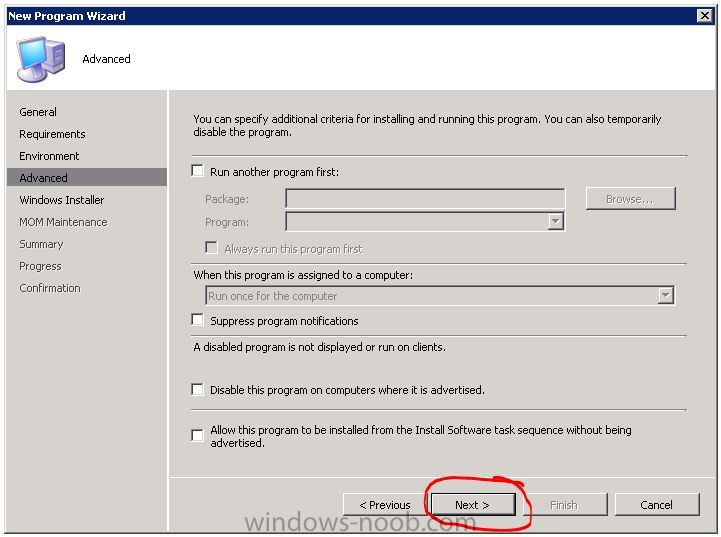
Task: Click the 'Package:' label
Action: (x=227, y=199)
